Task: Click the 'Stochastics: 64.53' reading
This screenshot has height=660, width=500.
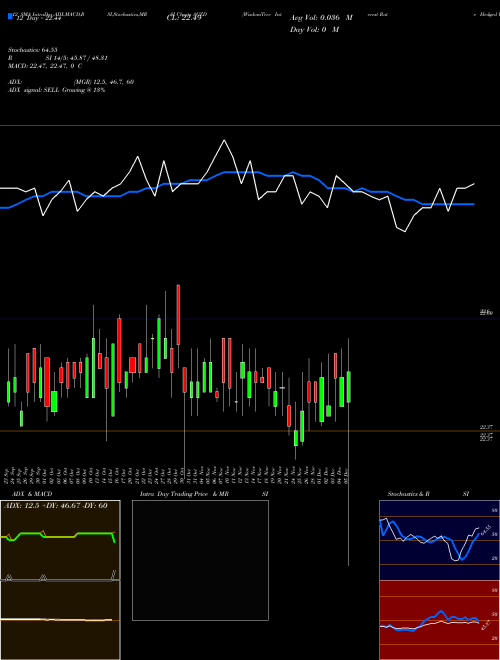Action: [x=33, y=50]
